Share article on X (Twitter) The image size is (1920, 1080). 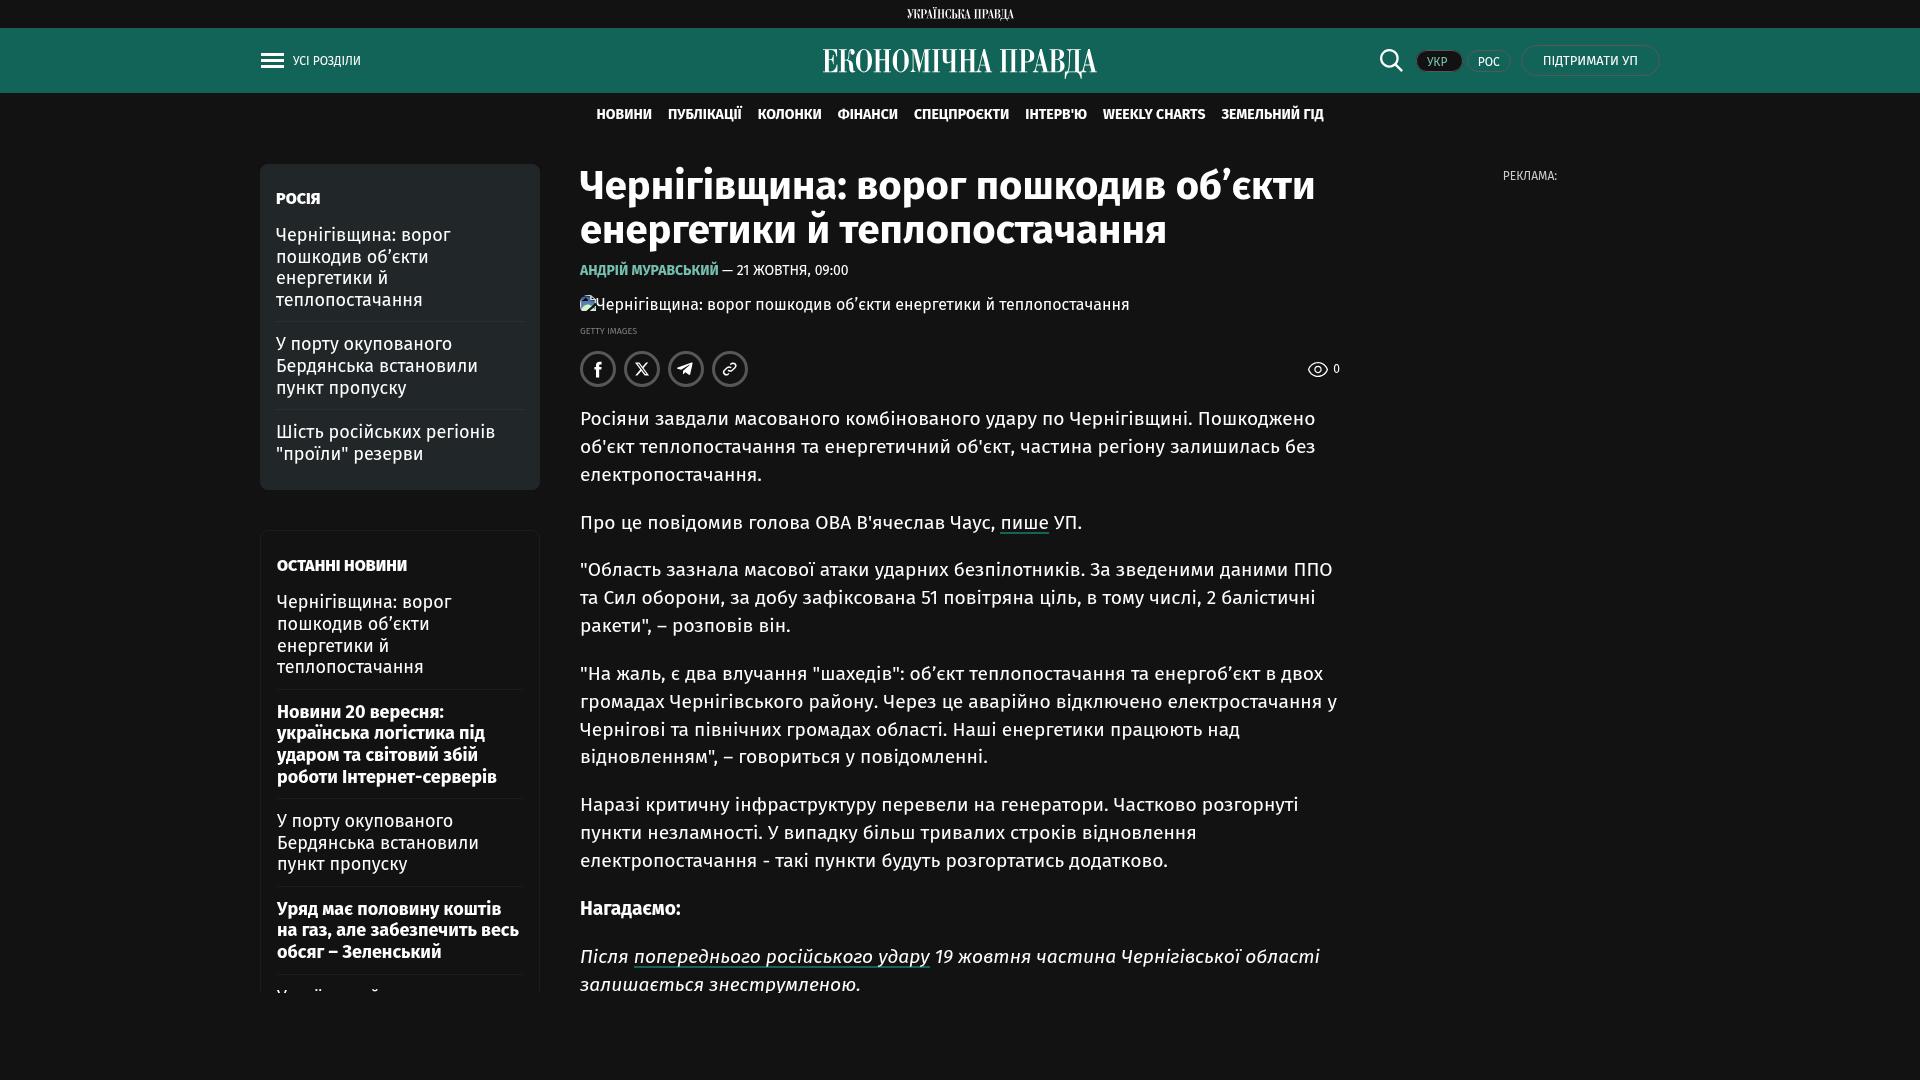(x=642, y=369)
